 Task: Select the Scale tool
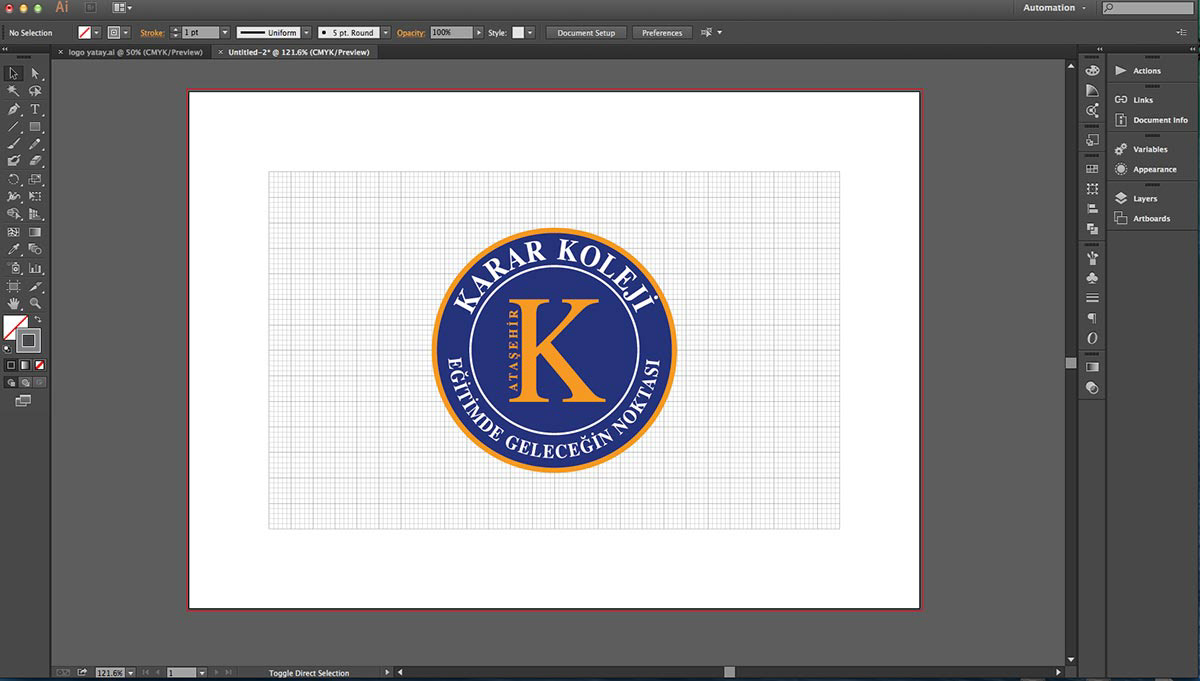point(35,180)
